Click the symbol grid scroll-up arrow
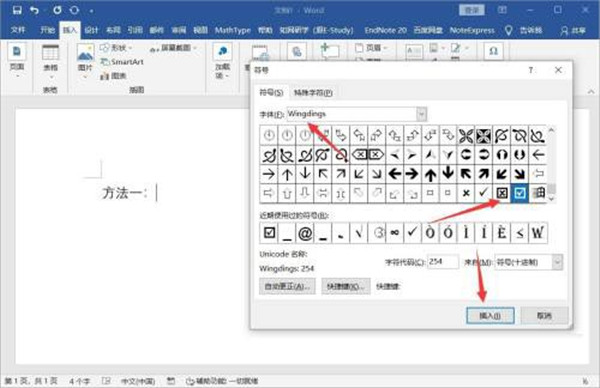 (x=551, y=130)
